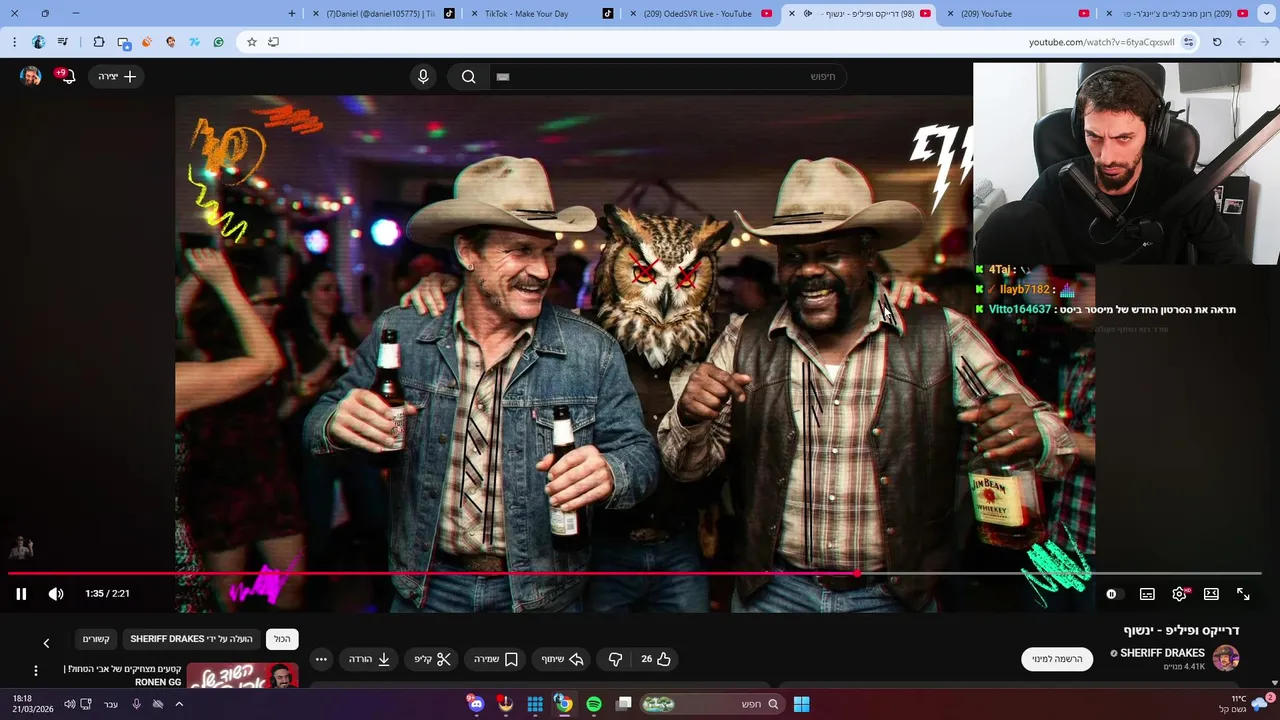Screen dimensions: 1280x720
Task: Click the קליפ clip button
Action: pyautogui.click(x=433, y=659)
